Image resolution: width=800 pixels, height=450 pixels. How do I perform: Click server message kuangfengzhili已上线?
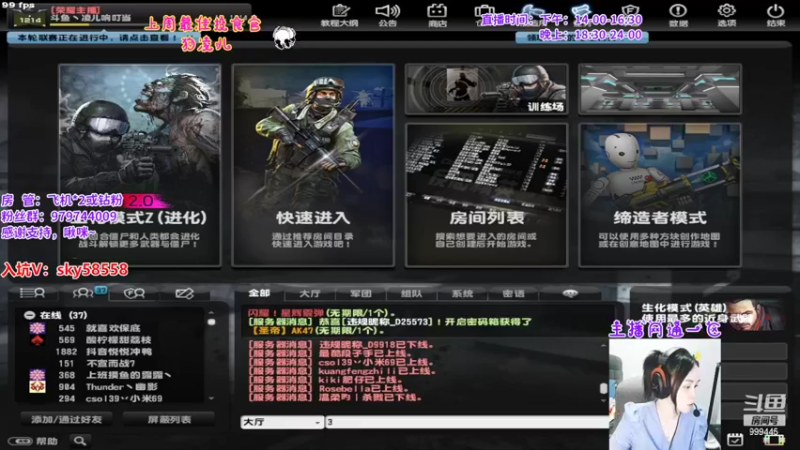point(341,371)
